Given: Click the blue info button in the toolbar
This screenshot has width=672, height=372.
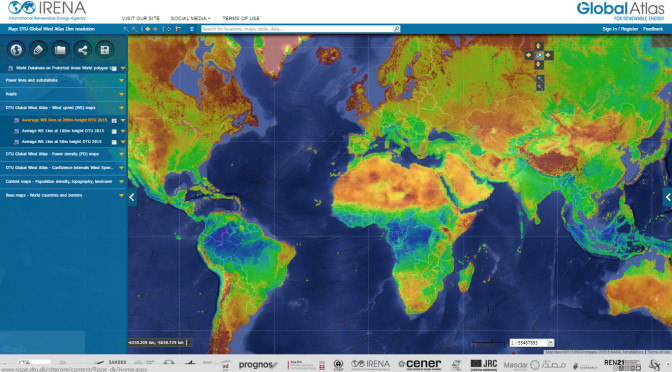Looking at the screenshot, I should (x=192, y=29).
